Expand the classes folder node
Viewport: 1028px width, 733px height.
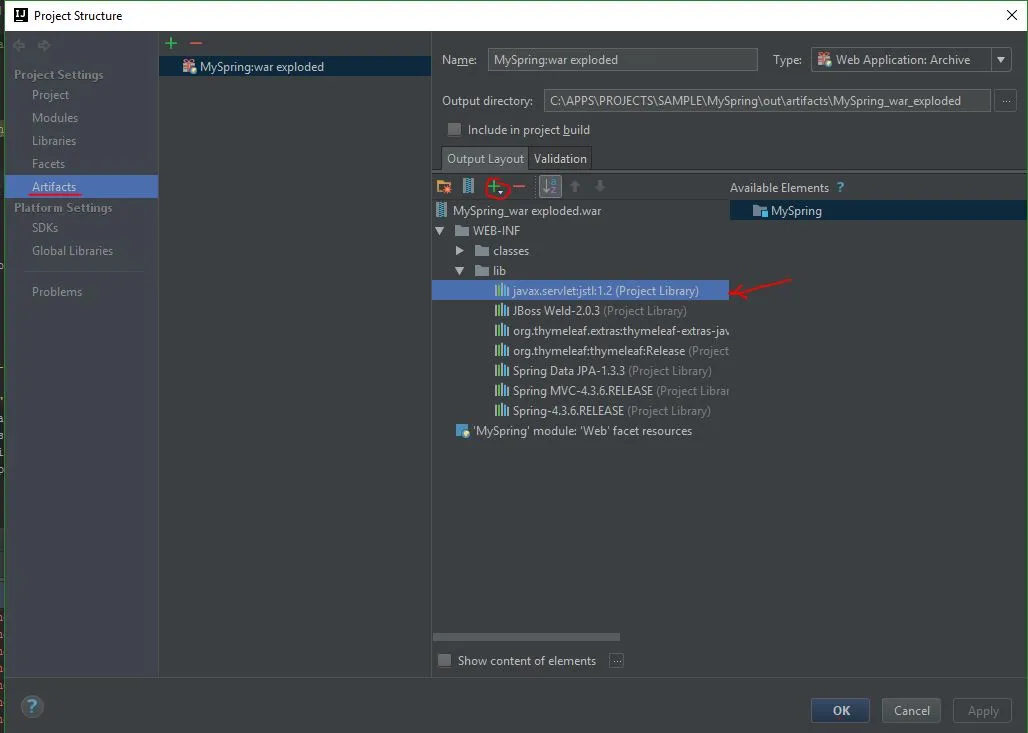[x=460, y=250]
